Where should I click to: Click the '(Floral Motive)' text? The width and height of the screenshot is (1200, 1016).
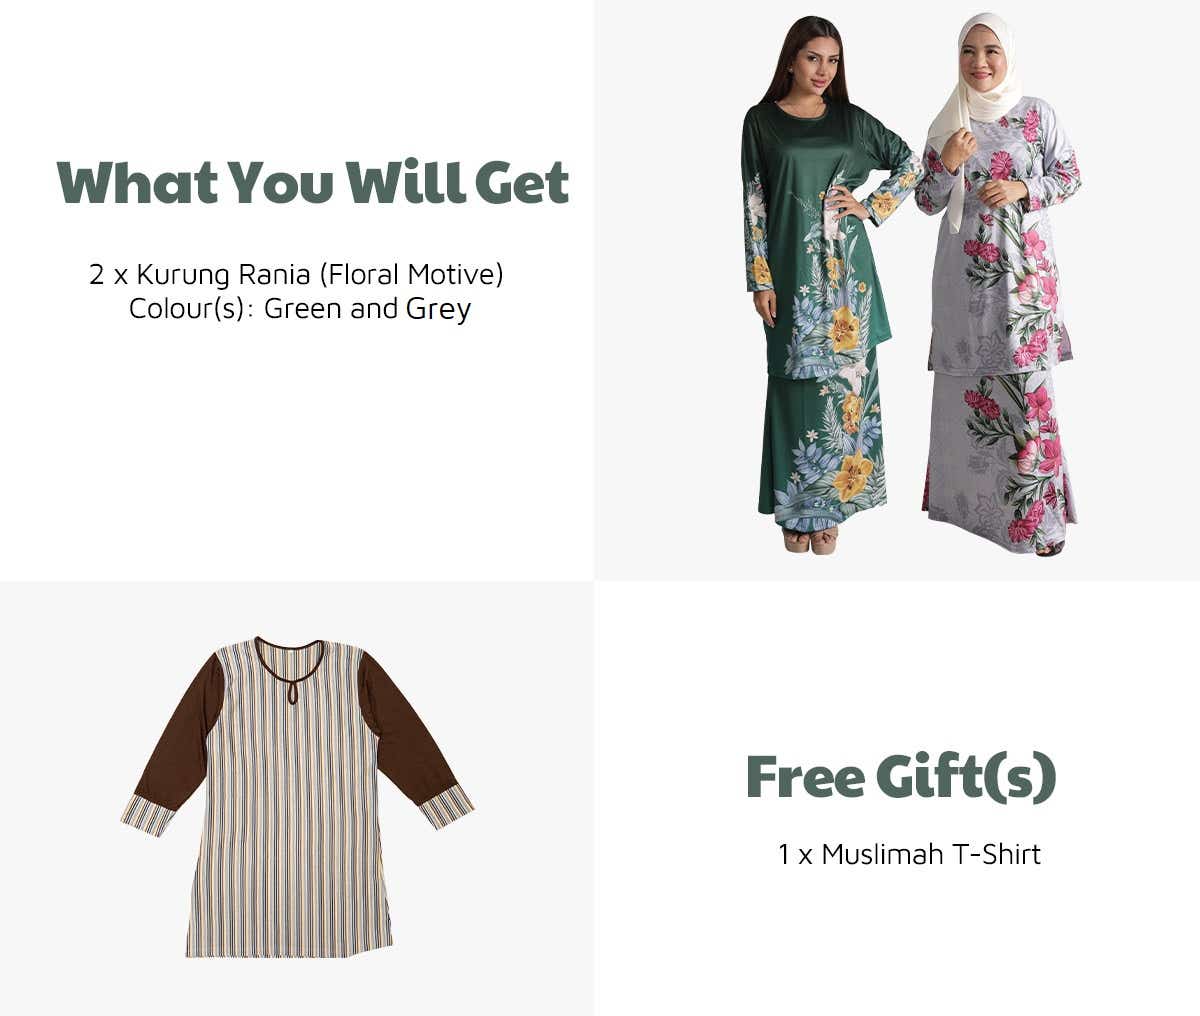tap(411, 274)
